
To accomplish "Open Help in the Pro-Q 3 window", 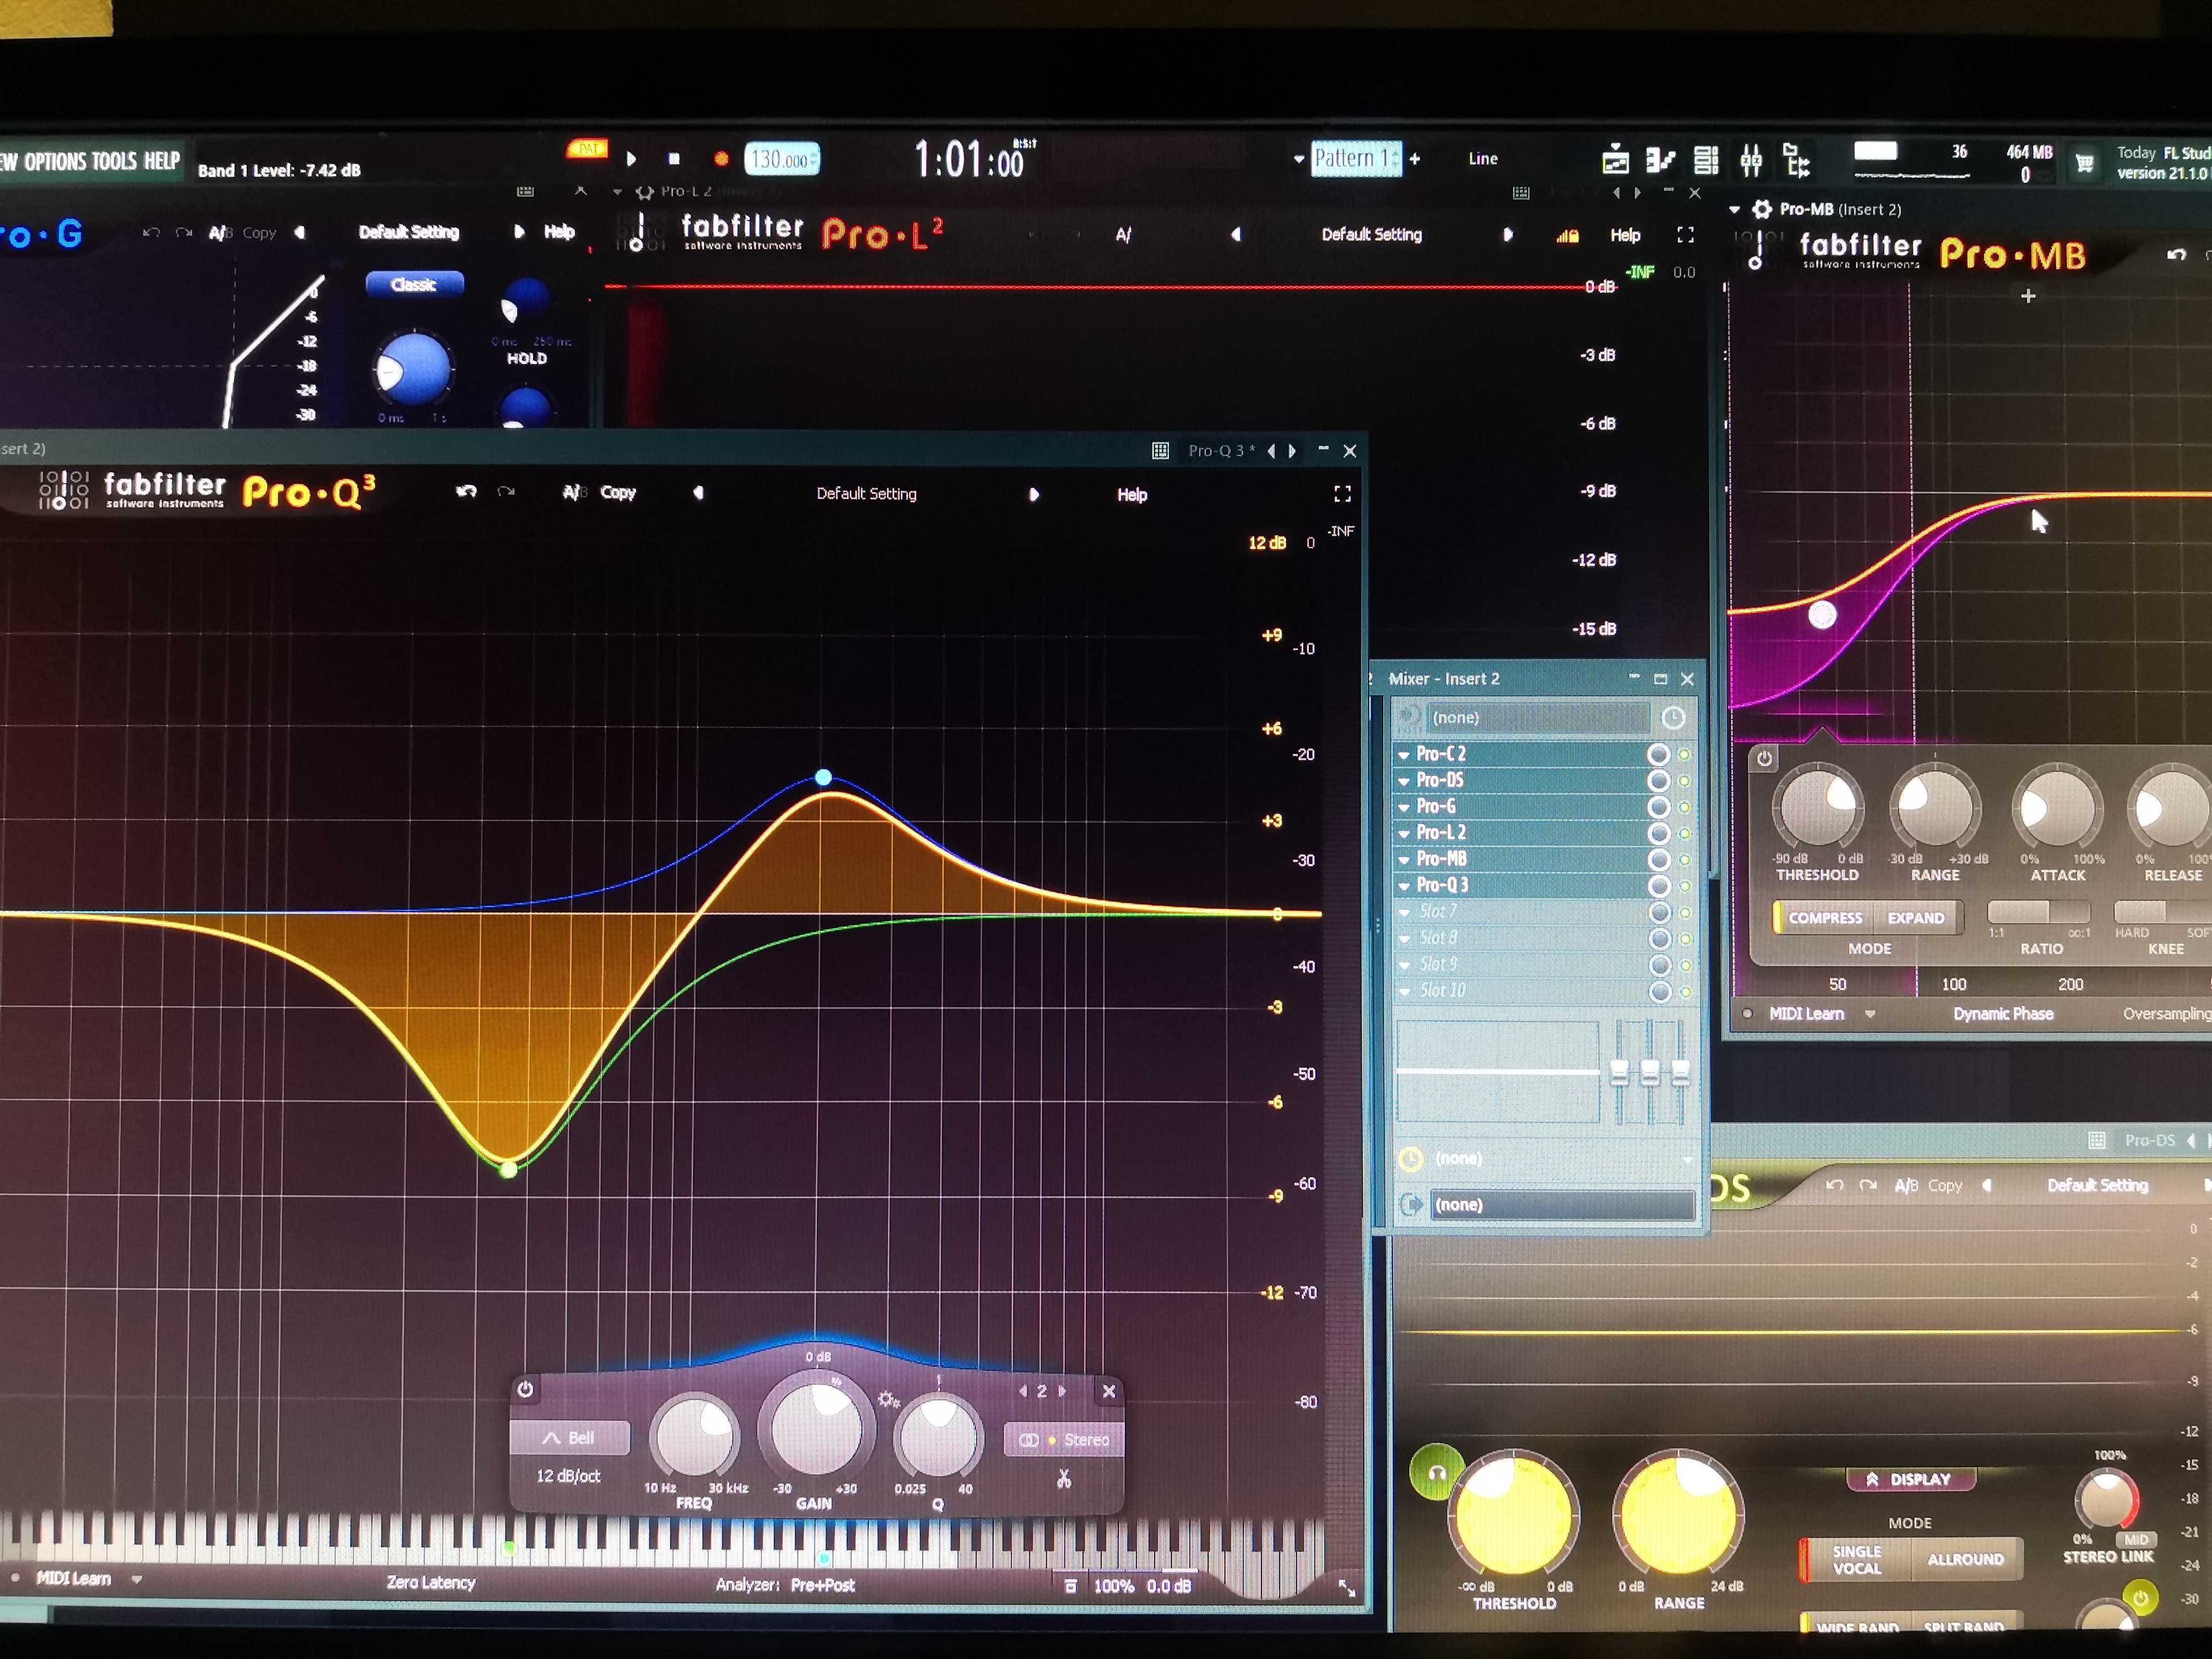I will click(x=1132, y=494).
